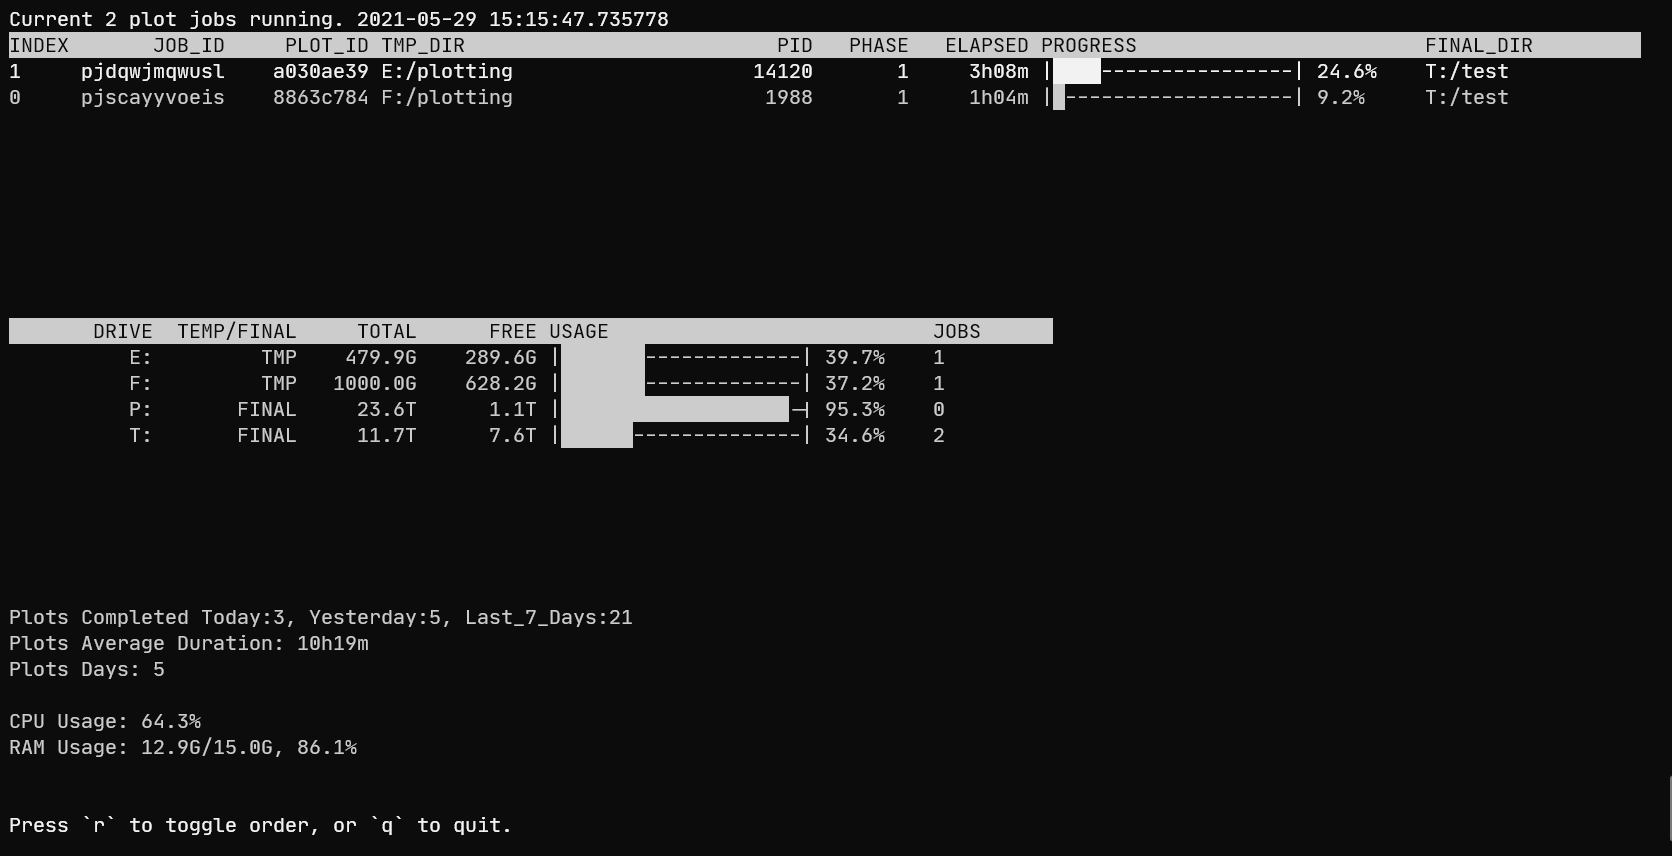Select free space 1.1T
The image size is (1672, 856).
click(x=513, y=409)
